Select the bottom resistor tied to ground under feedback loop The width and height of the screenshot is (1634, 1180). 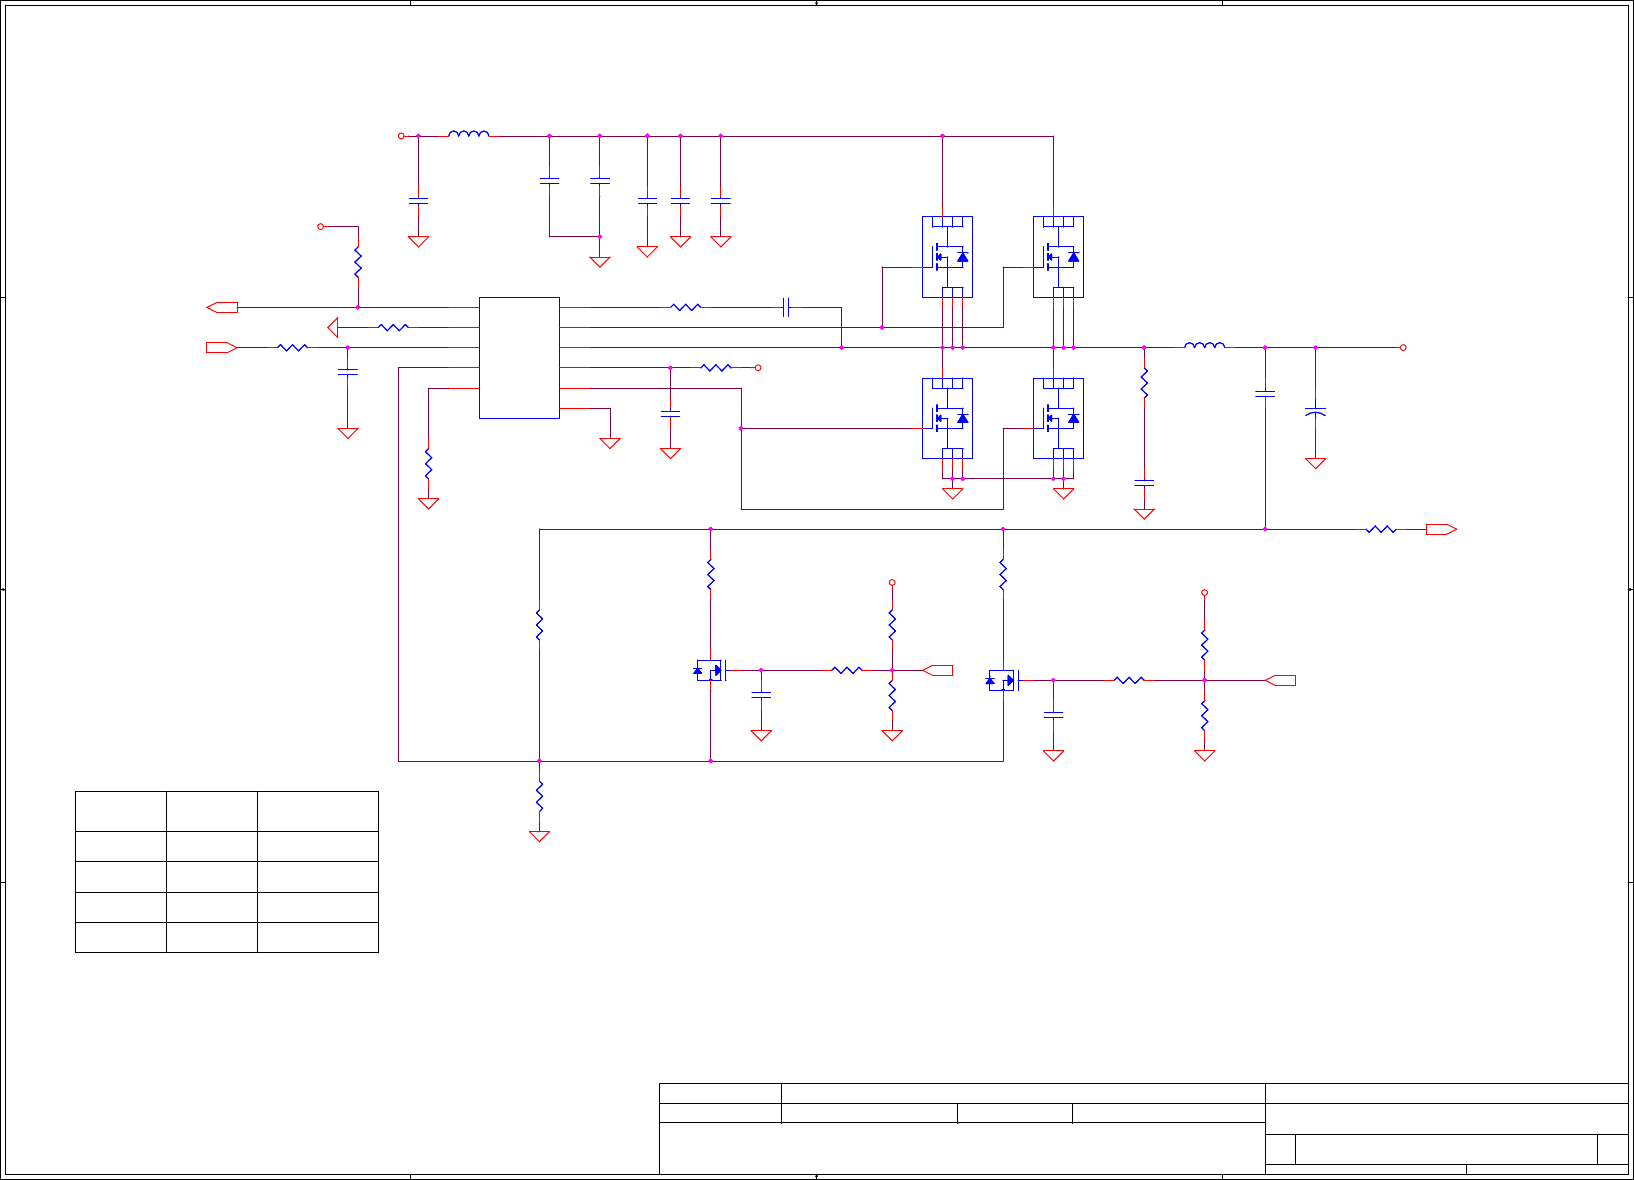[539, 796]
